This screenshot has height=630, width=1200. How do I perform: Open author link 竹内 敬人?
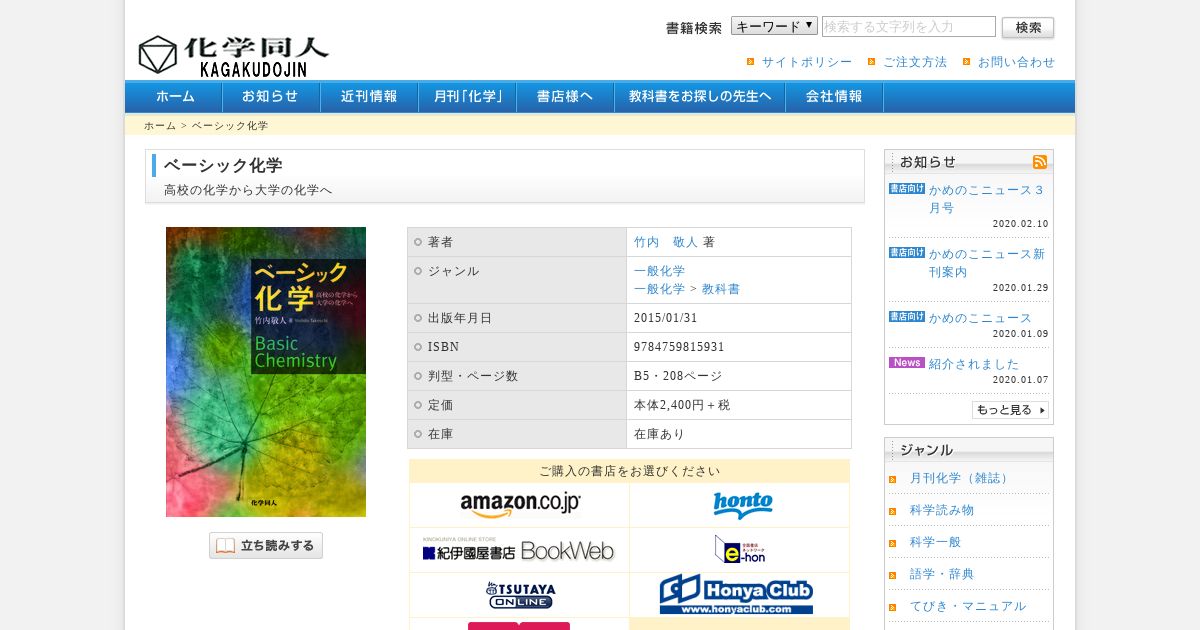pos(666,242)
